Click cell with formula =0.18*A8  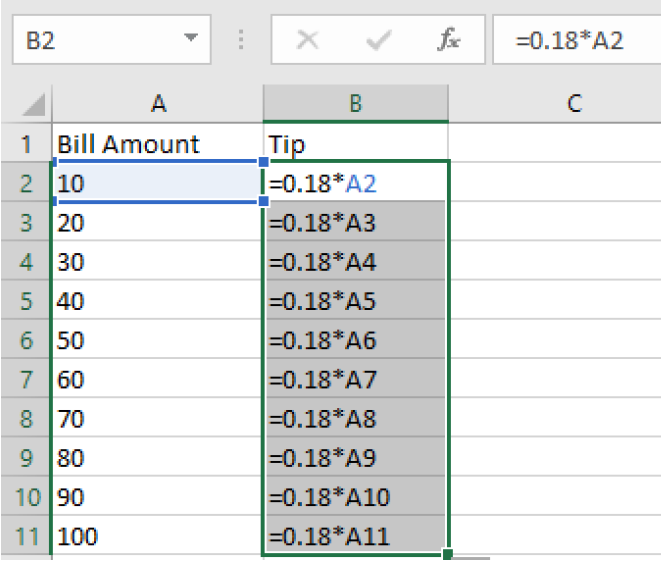pos(356,418)
